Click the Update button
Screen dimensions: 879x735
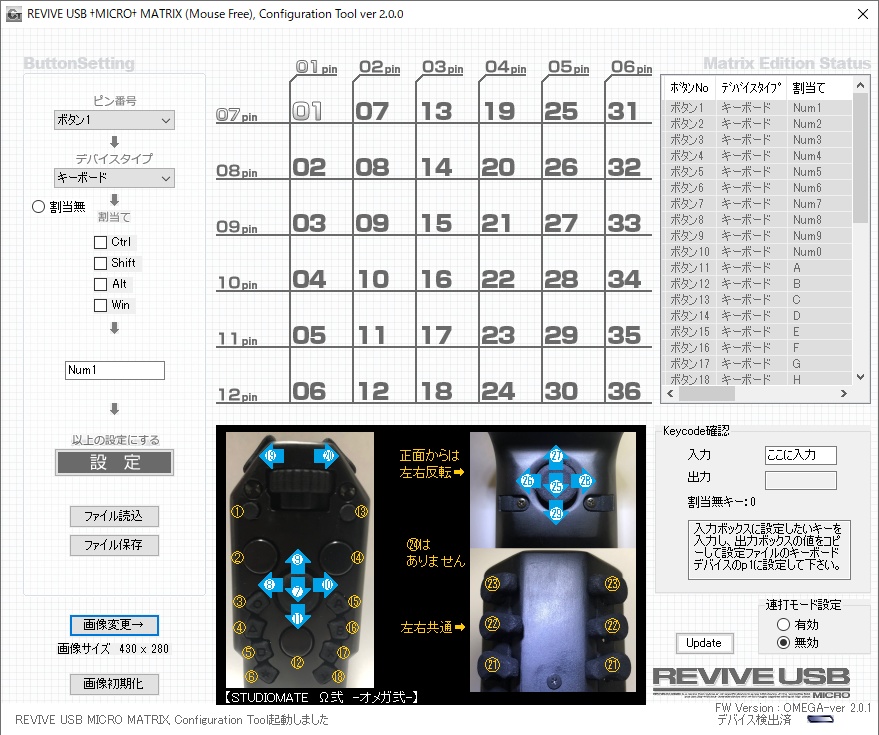[x=705, y=643]
